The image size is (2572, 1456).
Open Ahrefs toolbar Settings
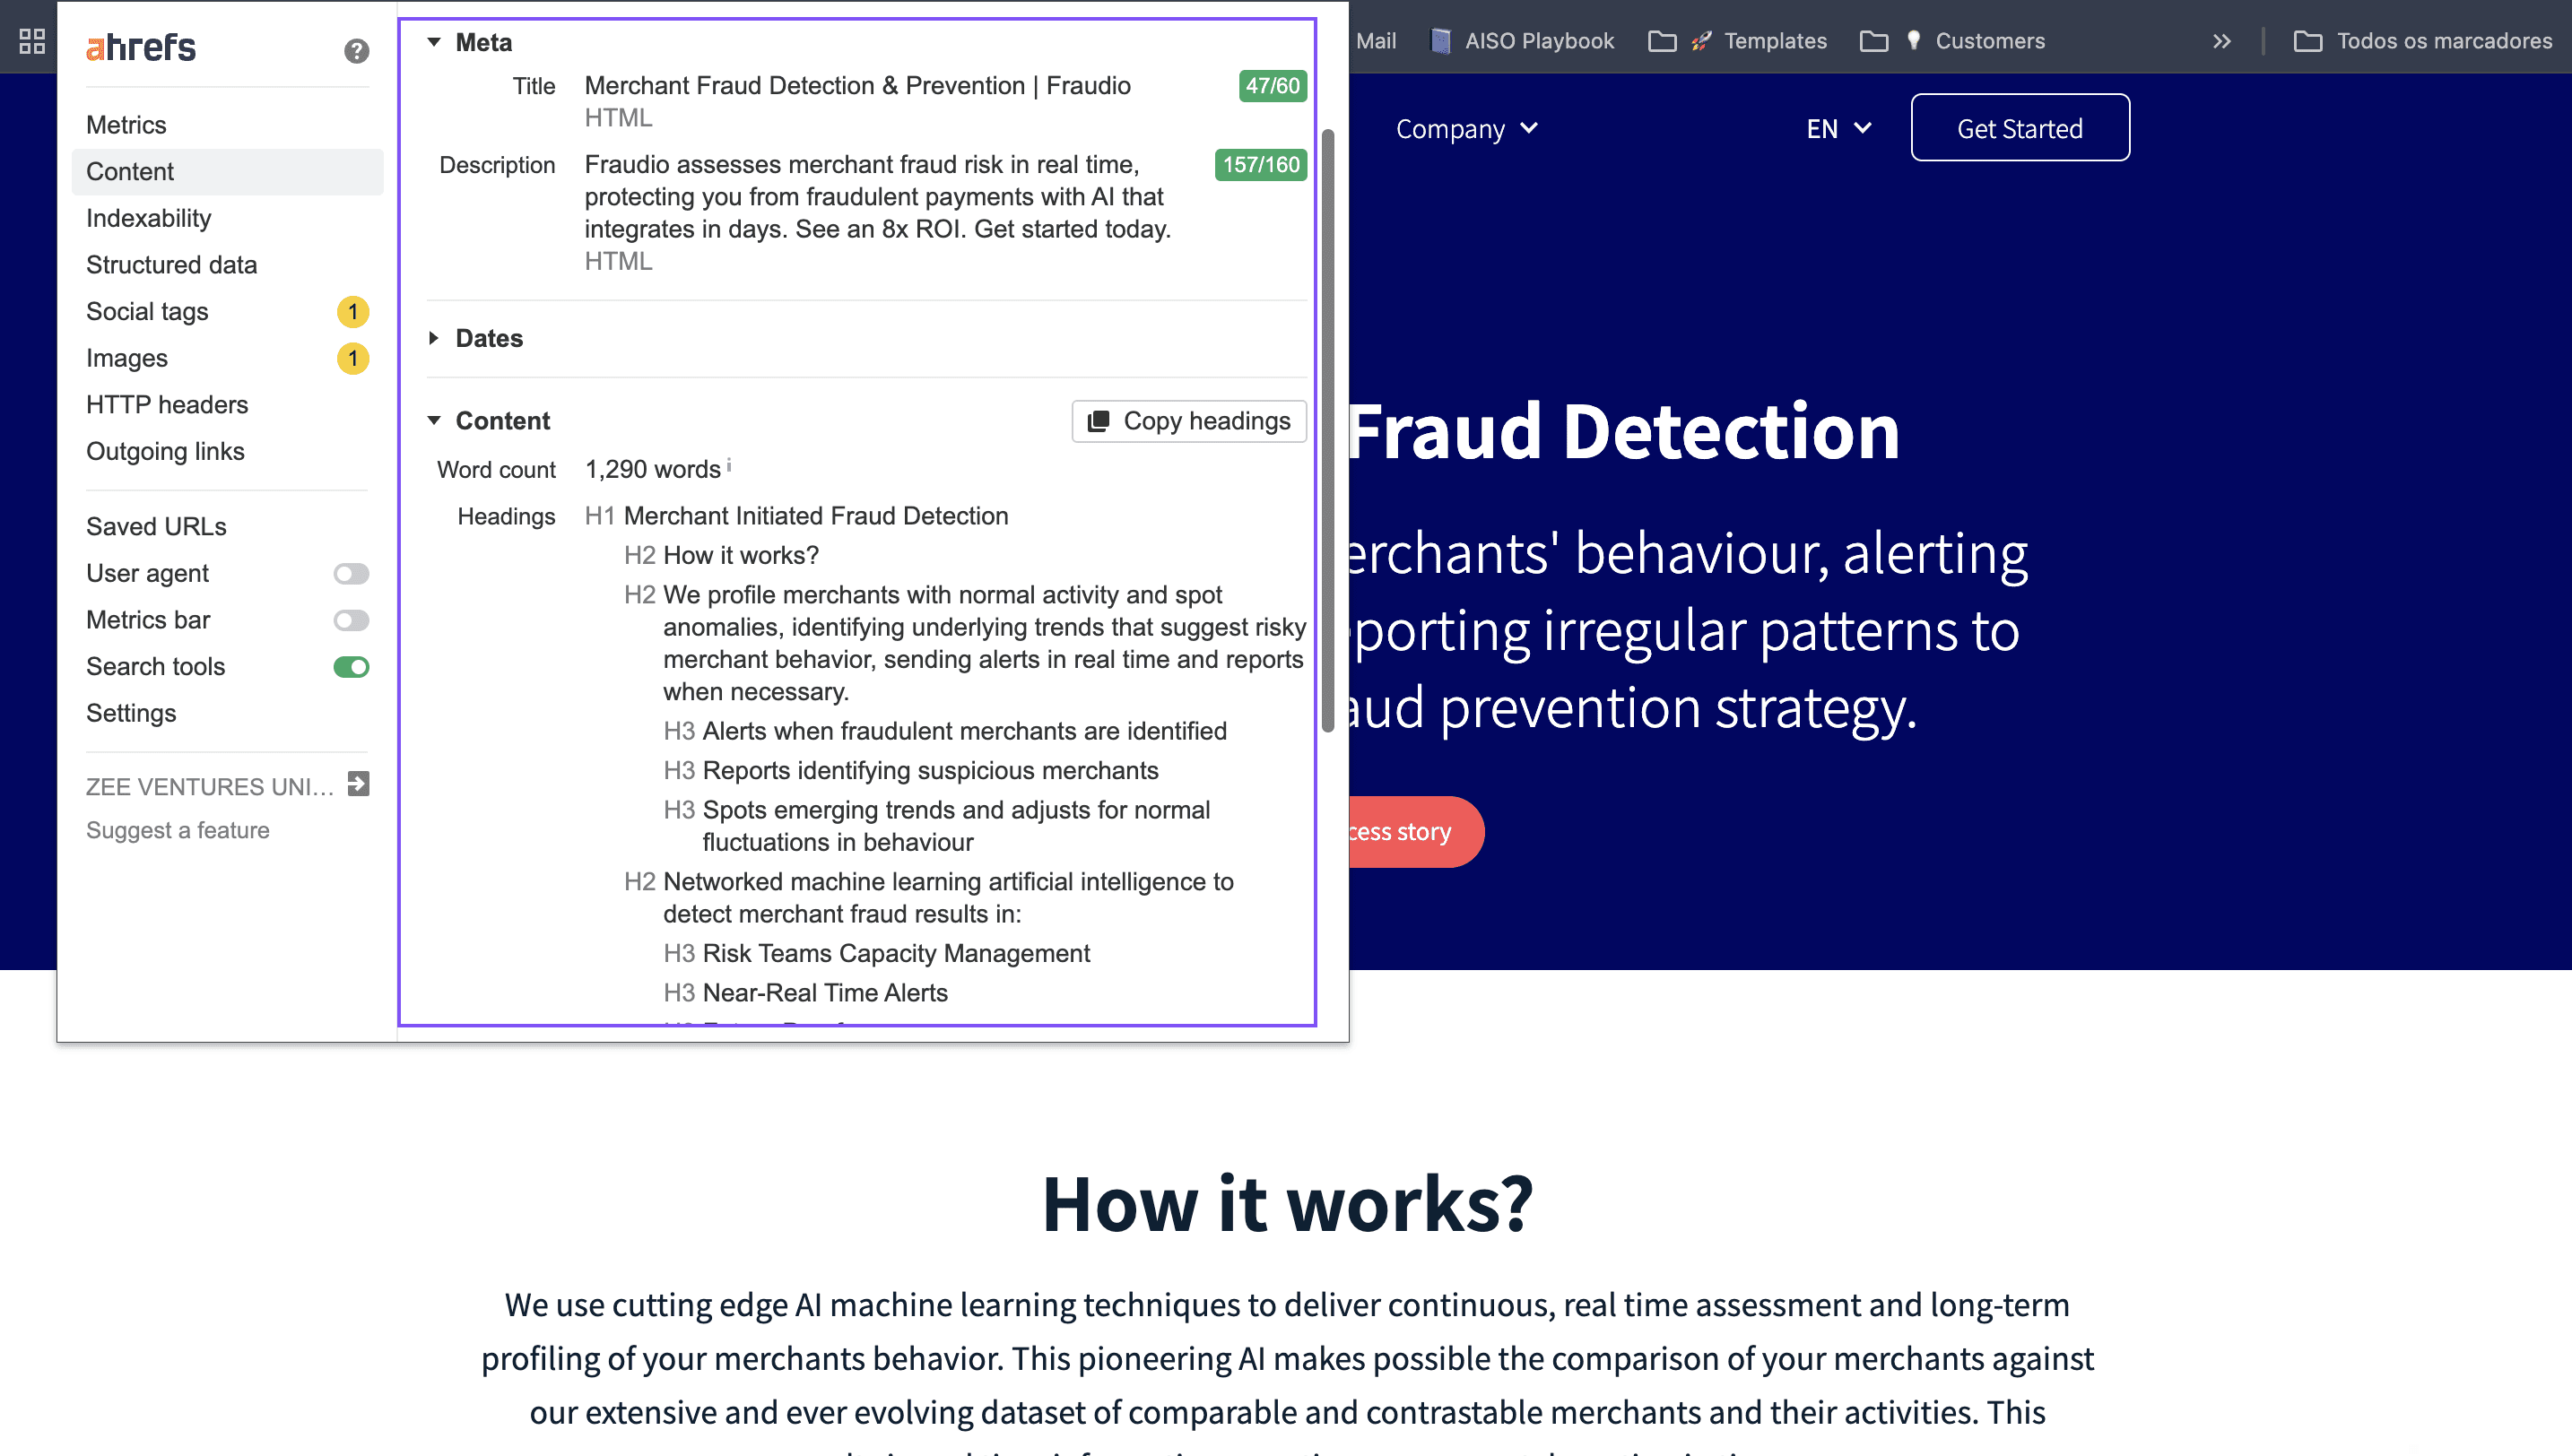click(227, 714)
